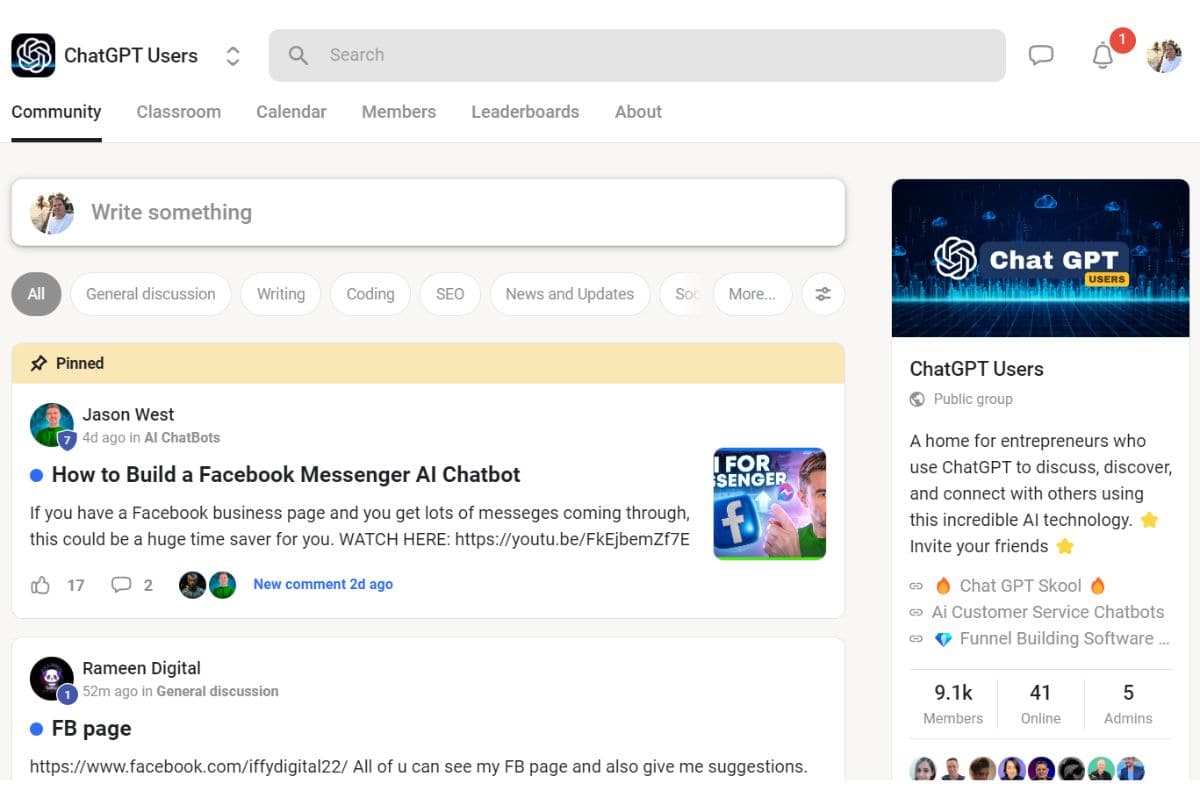Open the Chat GPT Skool link

point(1020,586)
